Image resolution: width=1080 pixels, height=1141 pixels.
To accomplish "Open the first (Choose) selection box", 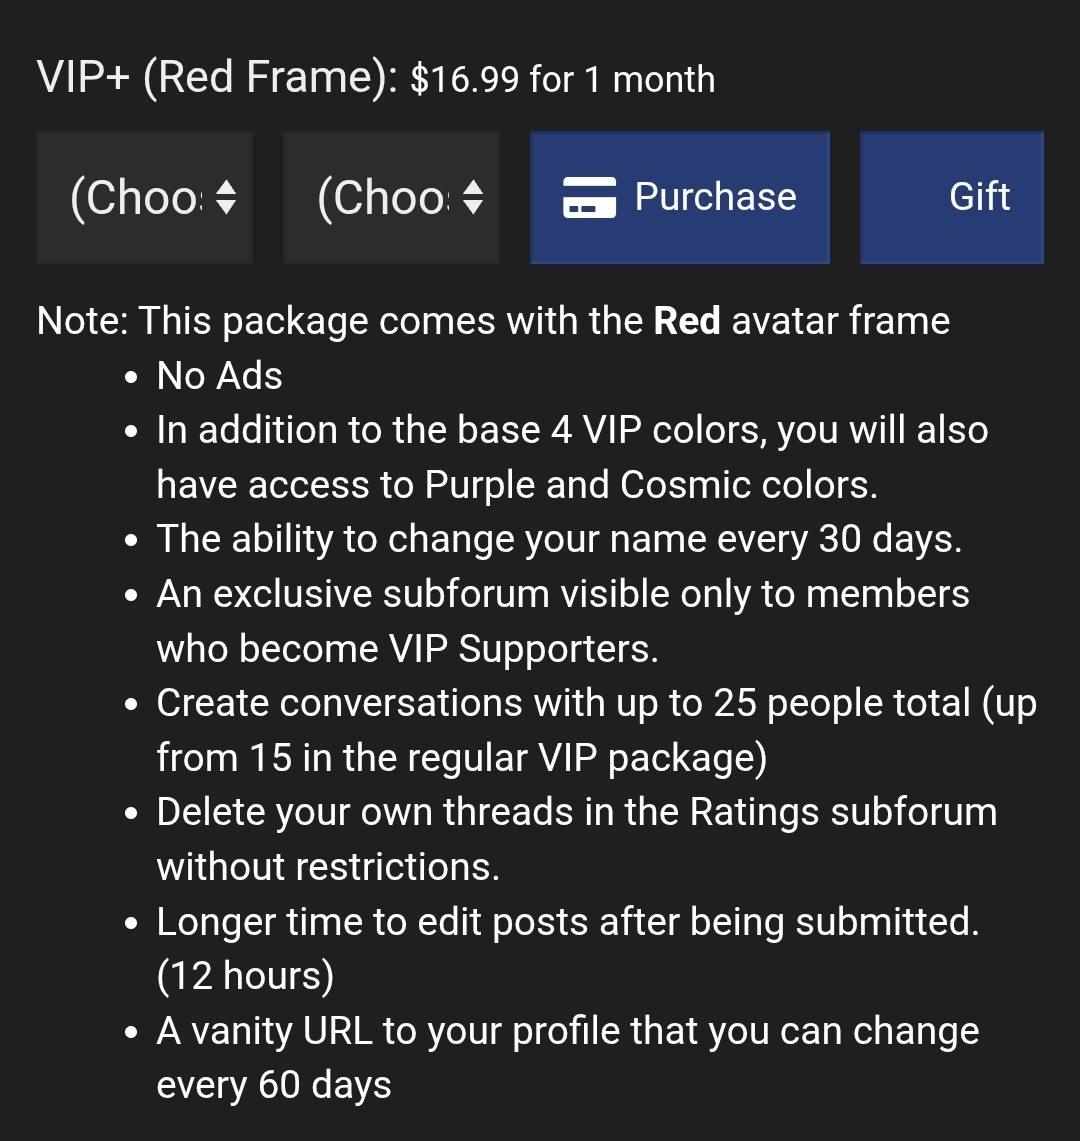I will (x=144, y=197).
